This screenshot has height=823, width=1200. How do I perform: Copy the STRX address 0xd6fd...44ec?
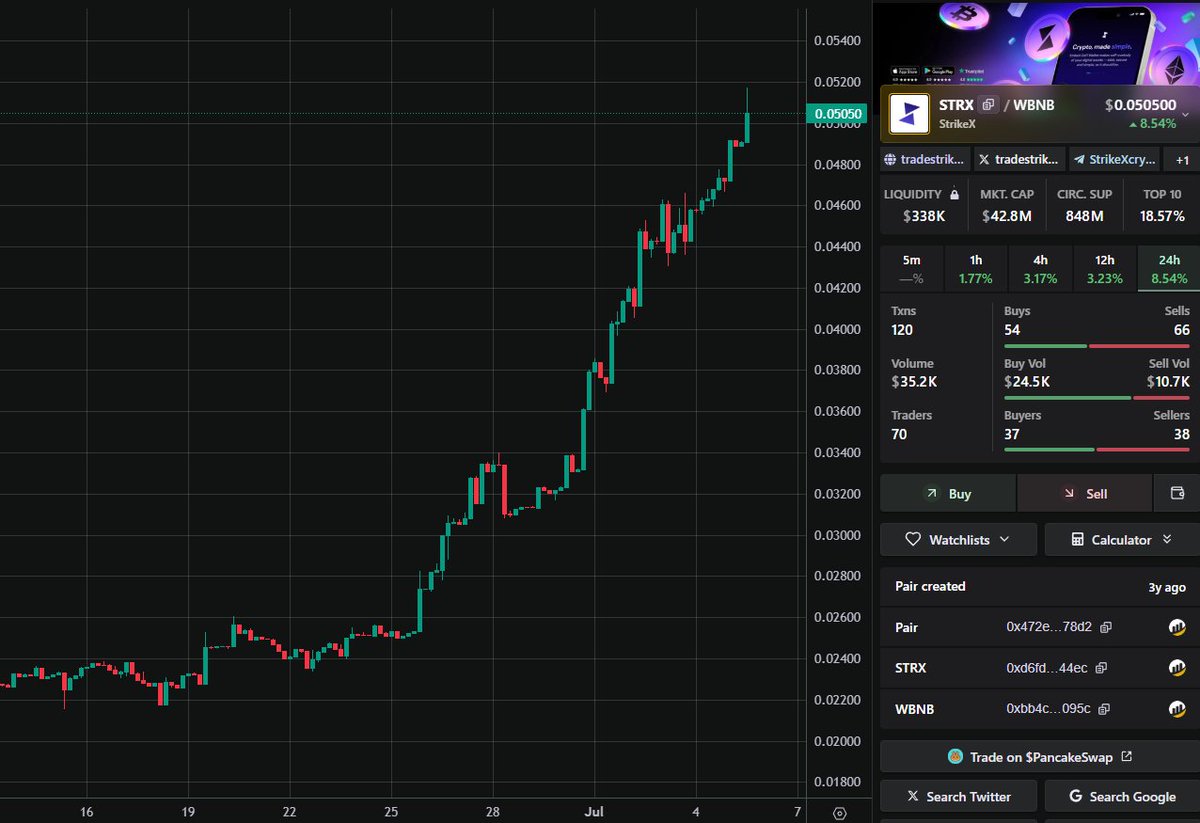(x=1101, y=668)
